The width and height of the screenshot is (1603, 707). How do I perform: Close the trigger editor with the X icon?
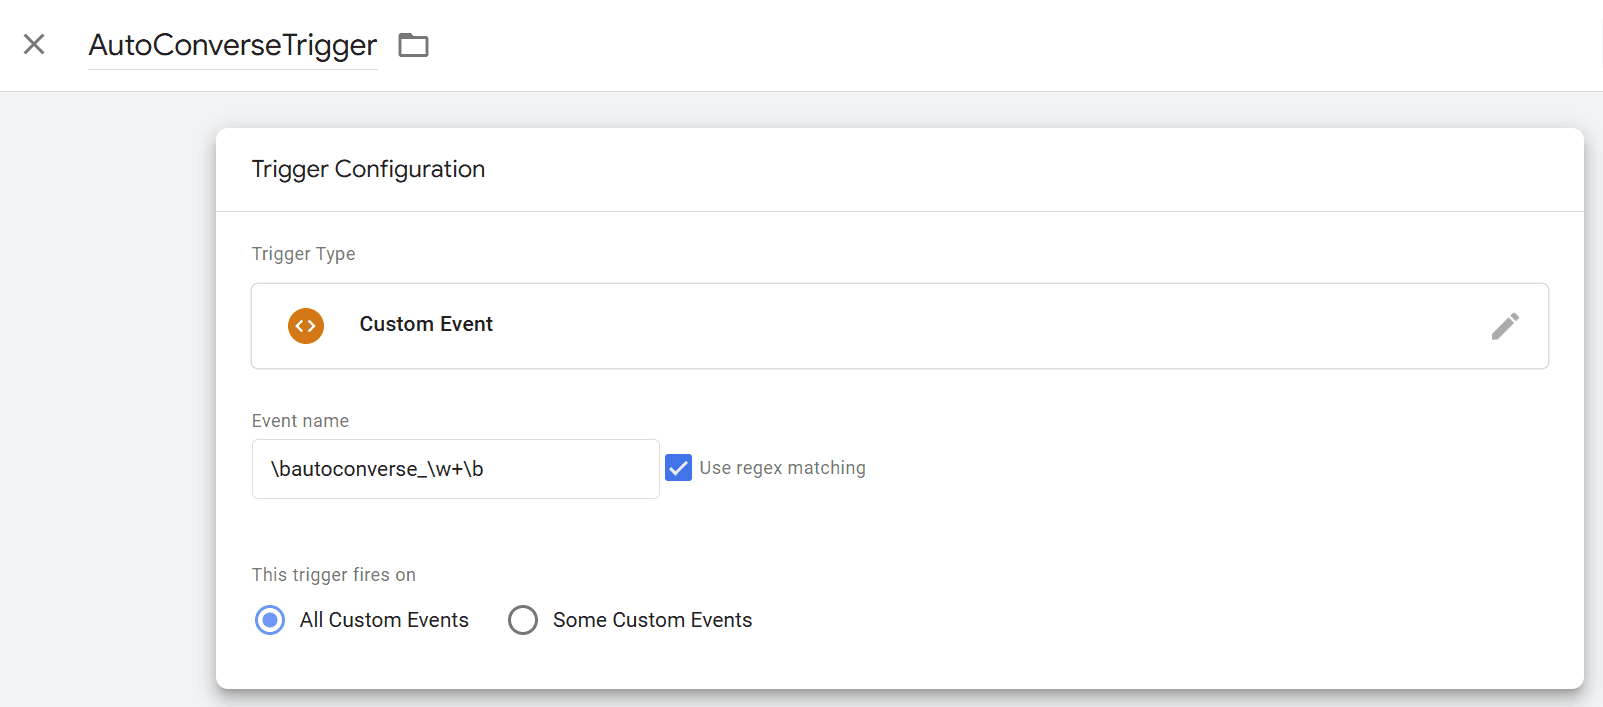coord(34,44)
